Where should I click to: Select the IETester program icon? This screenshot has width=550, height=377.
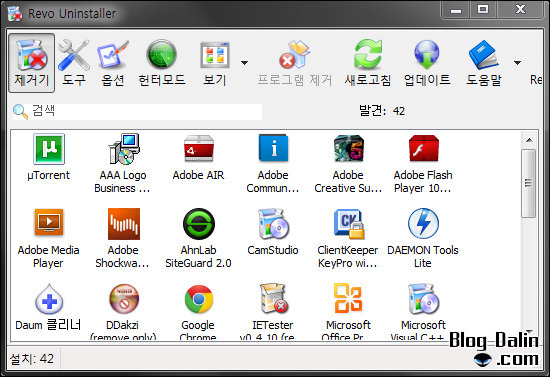(x=274, y=299)
